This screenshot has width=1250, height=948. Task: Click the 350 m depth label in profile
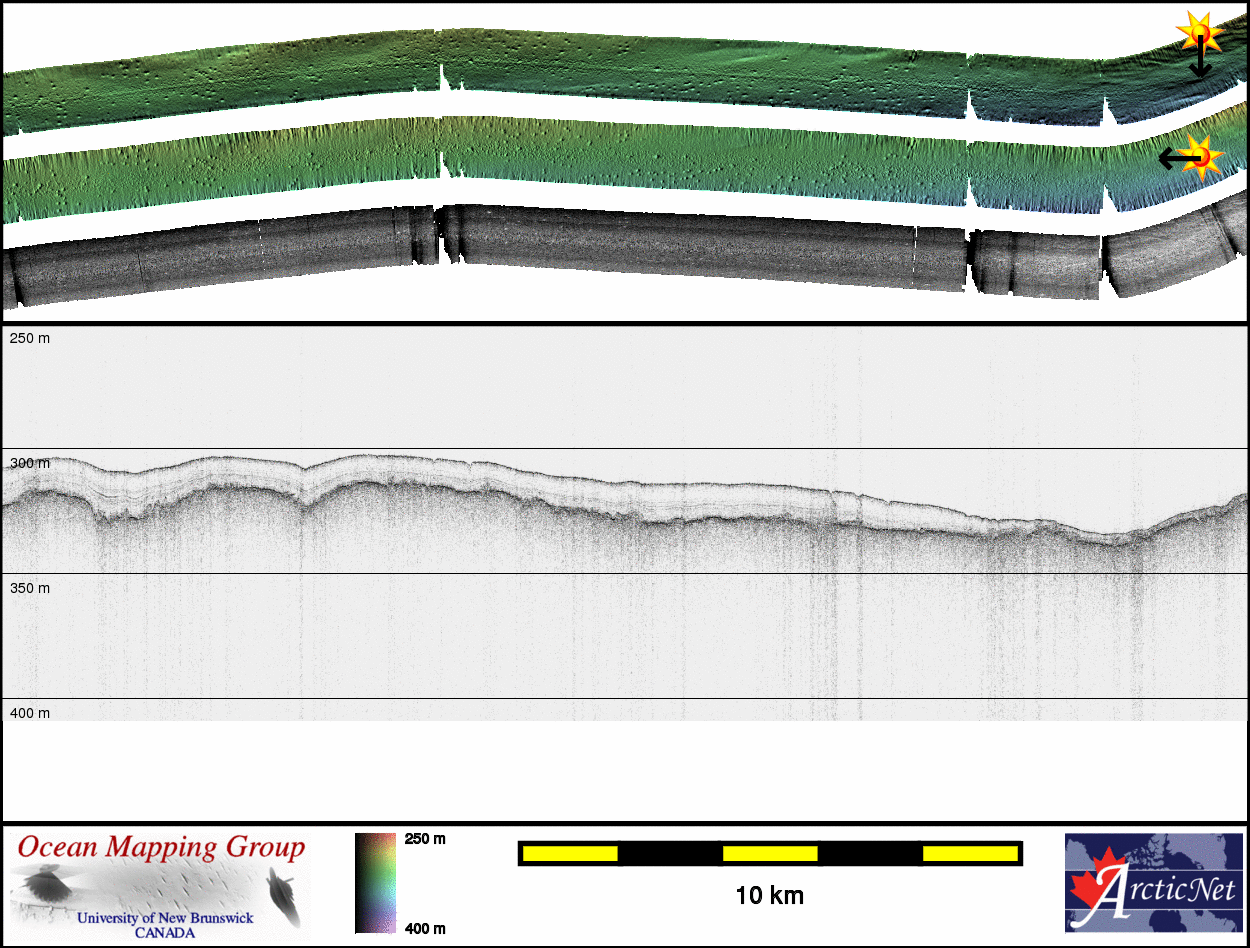(30, 589)
